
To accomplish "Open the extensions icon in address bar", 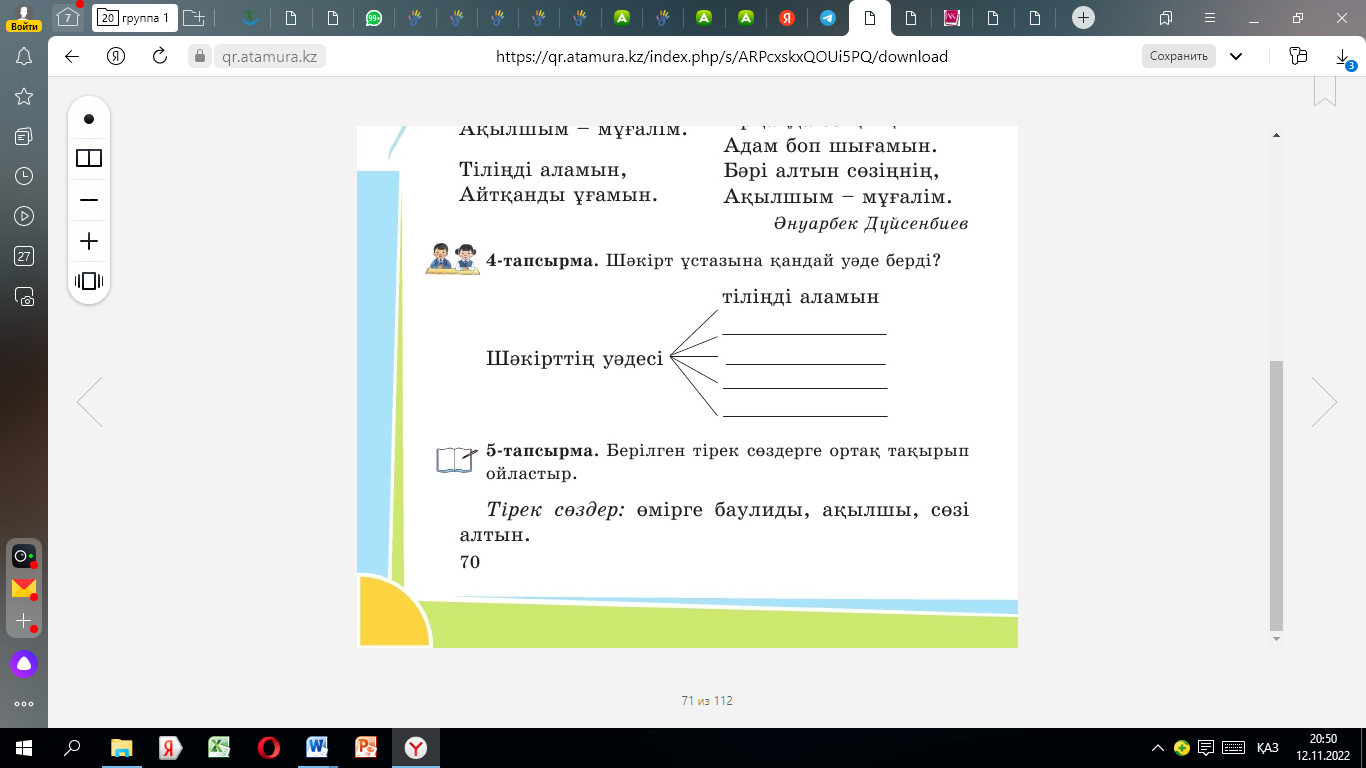I will [x=1299, y=56].
